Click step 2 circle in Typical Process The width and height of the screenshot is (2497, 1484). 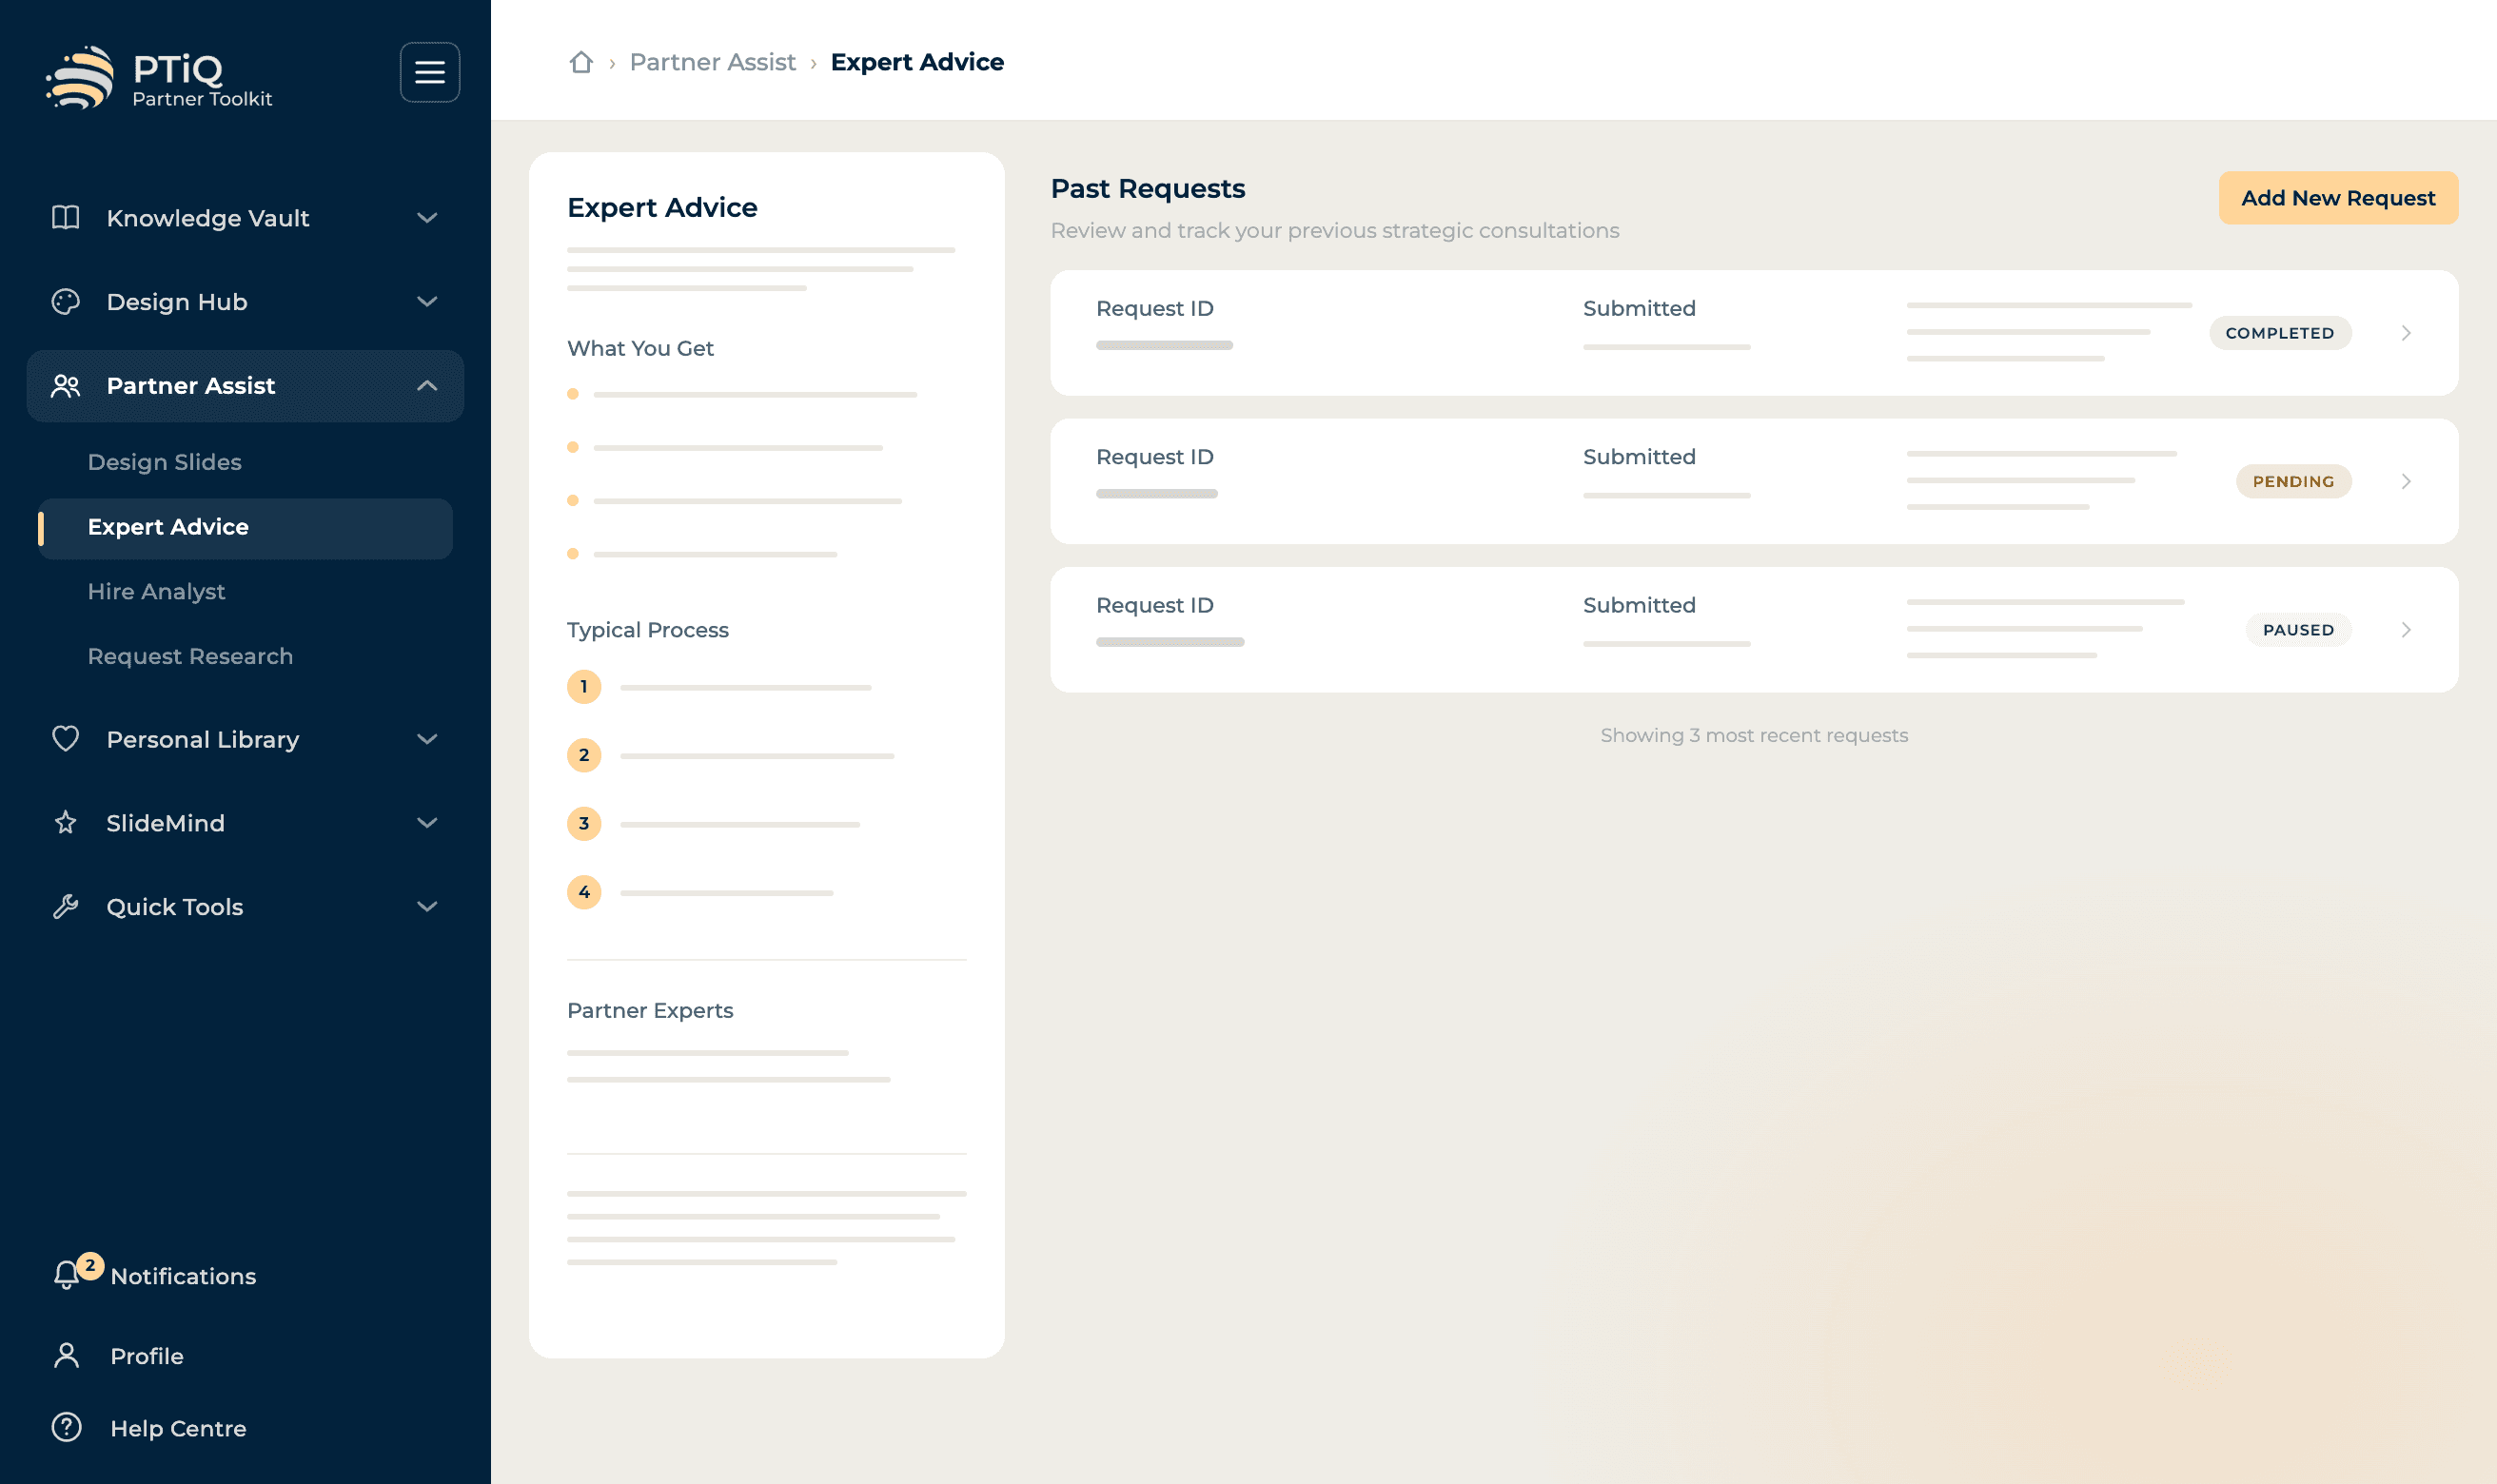tap(584, 755)
